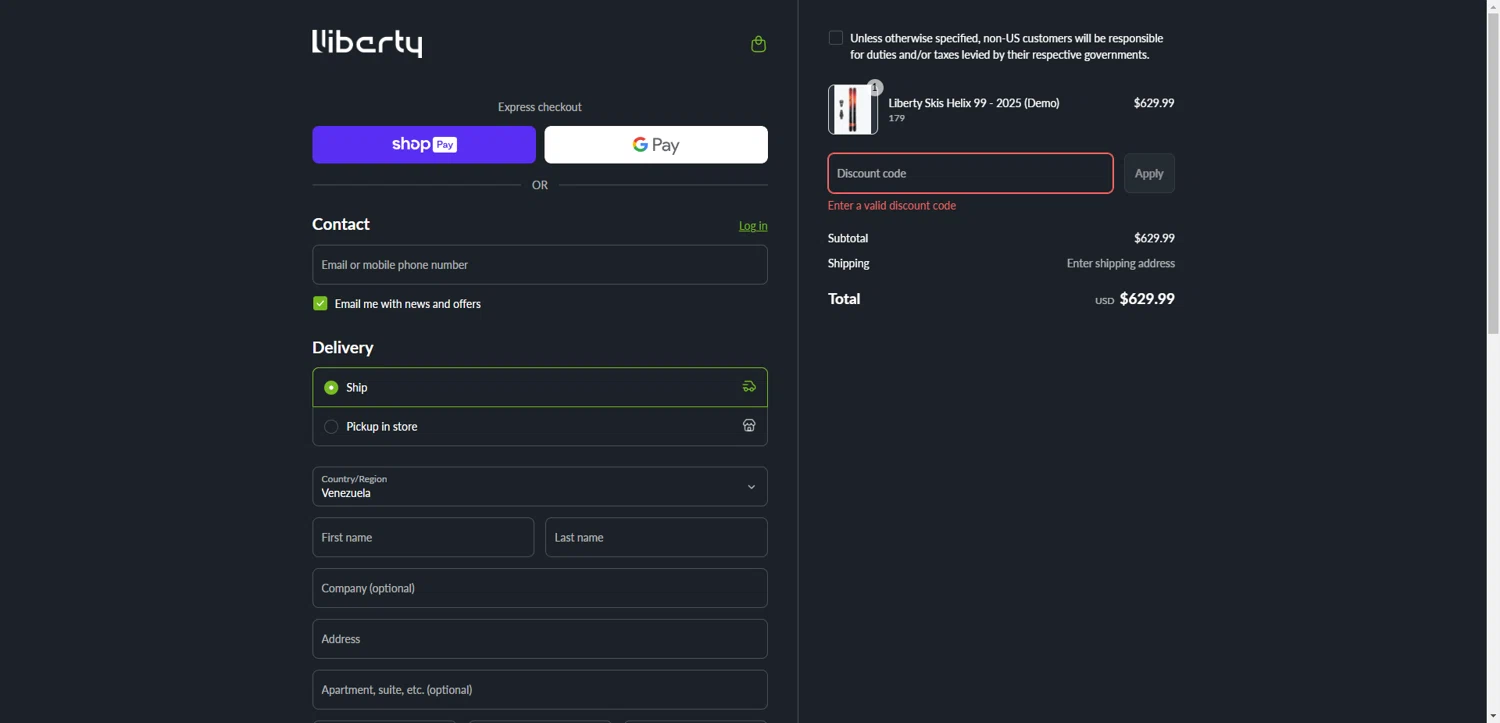The width and height of the screenshot is (1500, 723).
Task: Pay with Shop Pay express button
Action: tap(424, 145)
